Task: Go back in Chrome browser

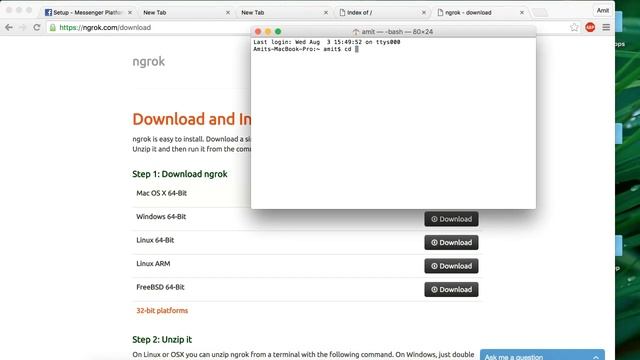Action: point(9,27)
